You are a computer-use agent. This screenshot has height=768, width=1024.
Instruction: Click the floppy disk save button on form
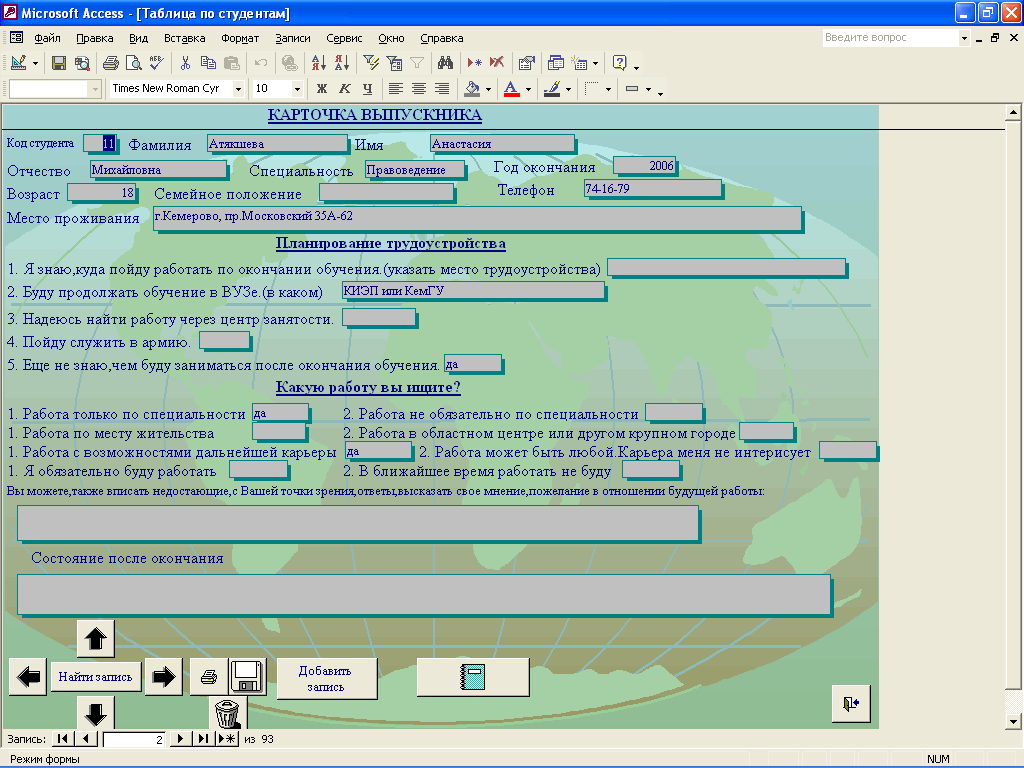(248, 677)
